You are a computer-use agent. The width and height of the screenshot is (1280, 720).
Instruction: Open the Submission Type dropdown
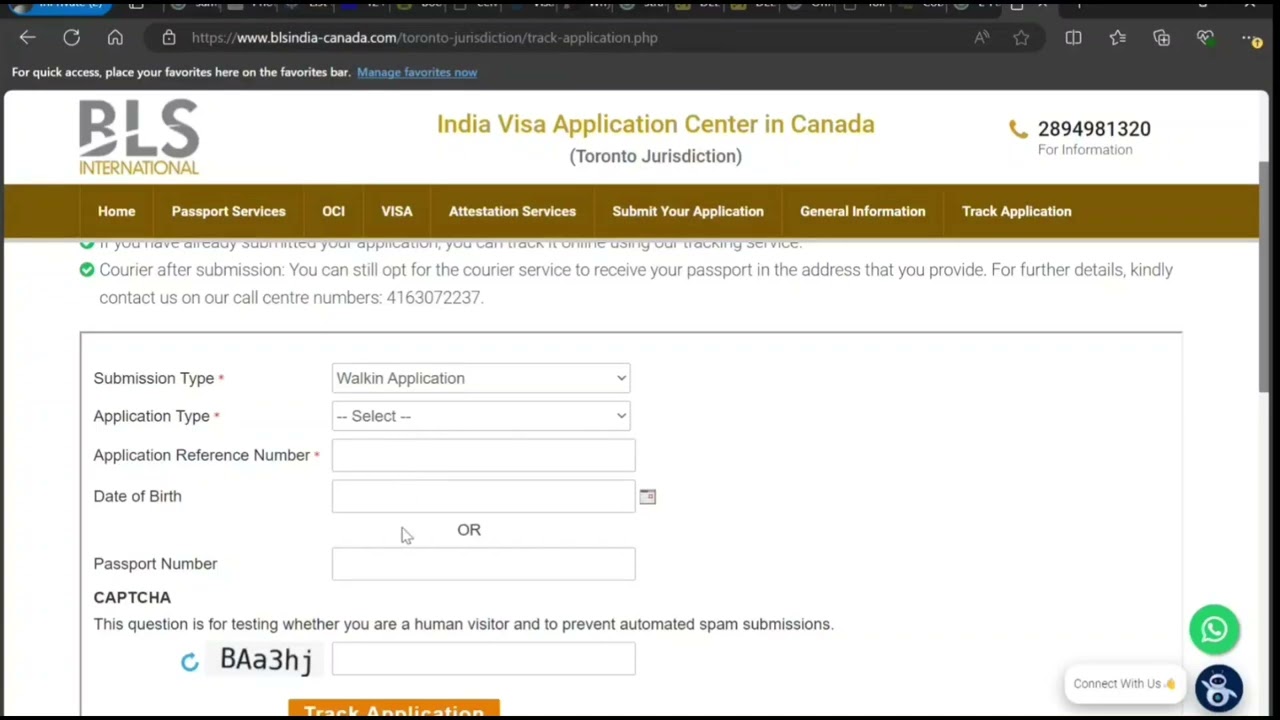pos(481,378)
